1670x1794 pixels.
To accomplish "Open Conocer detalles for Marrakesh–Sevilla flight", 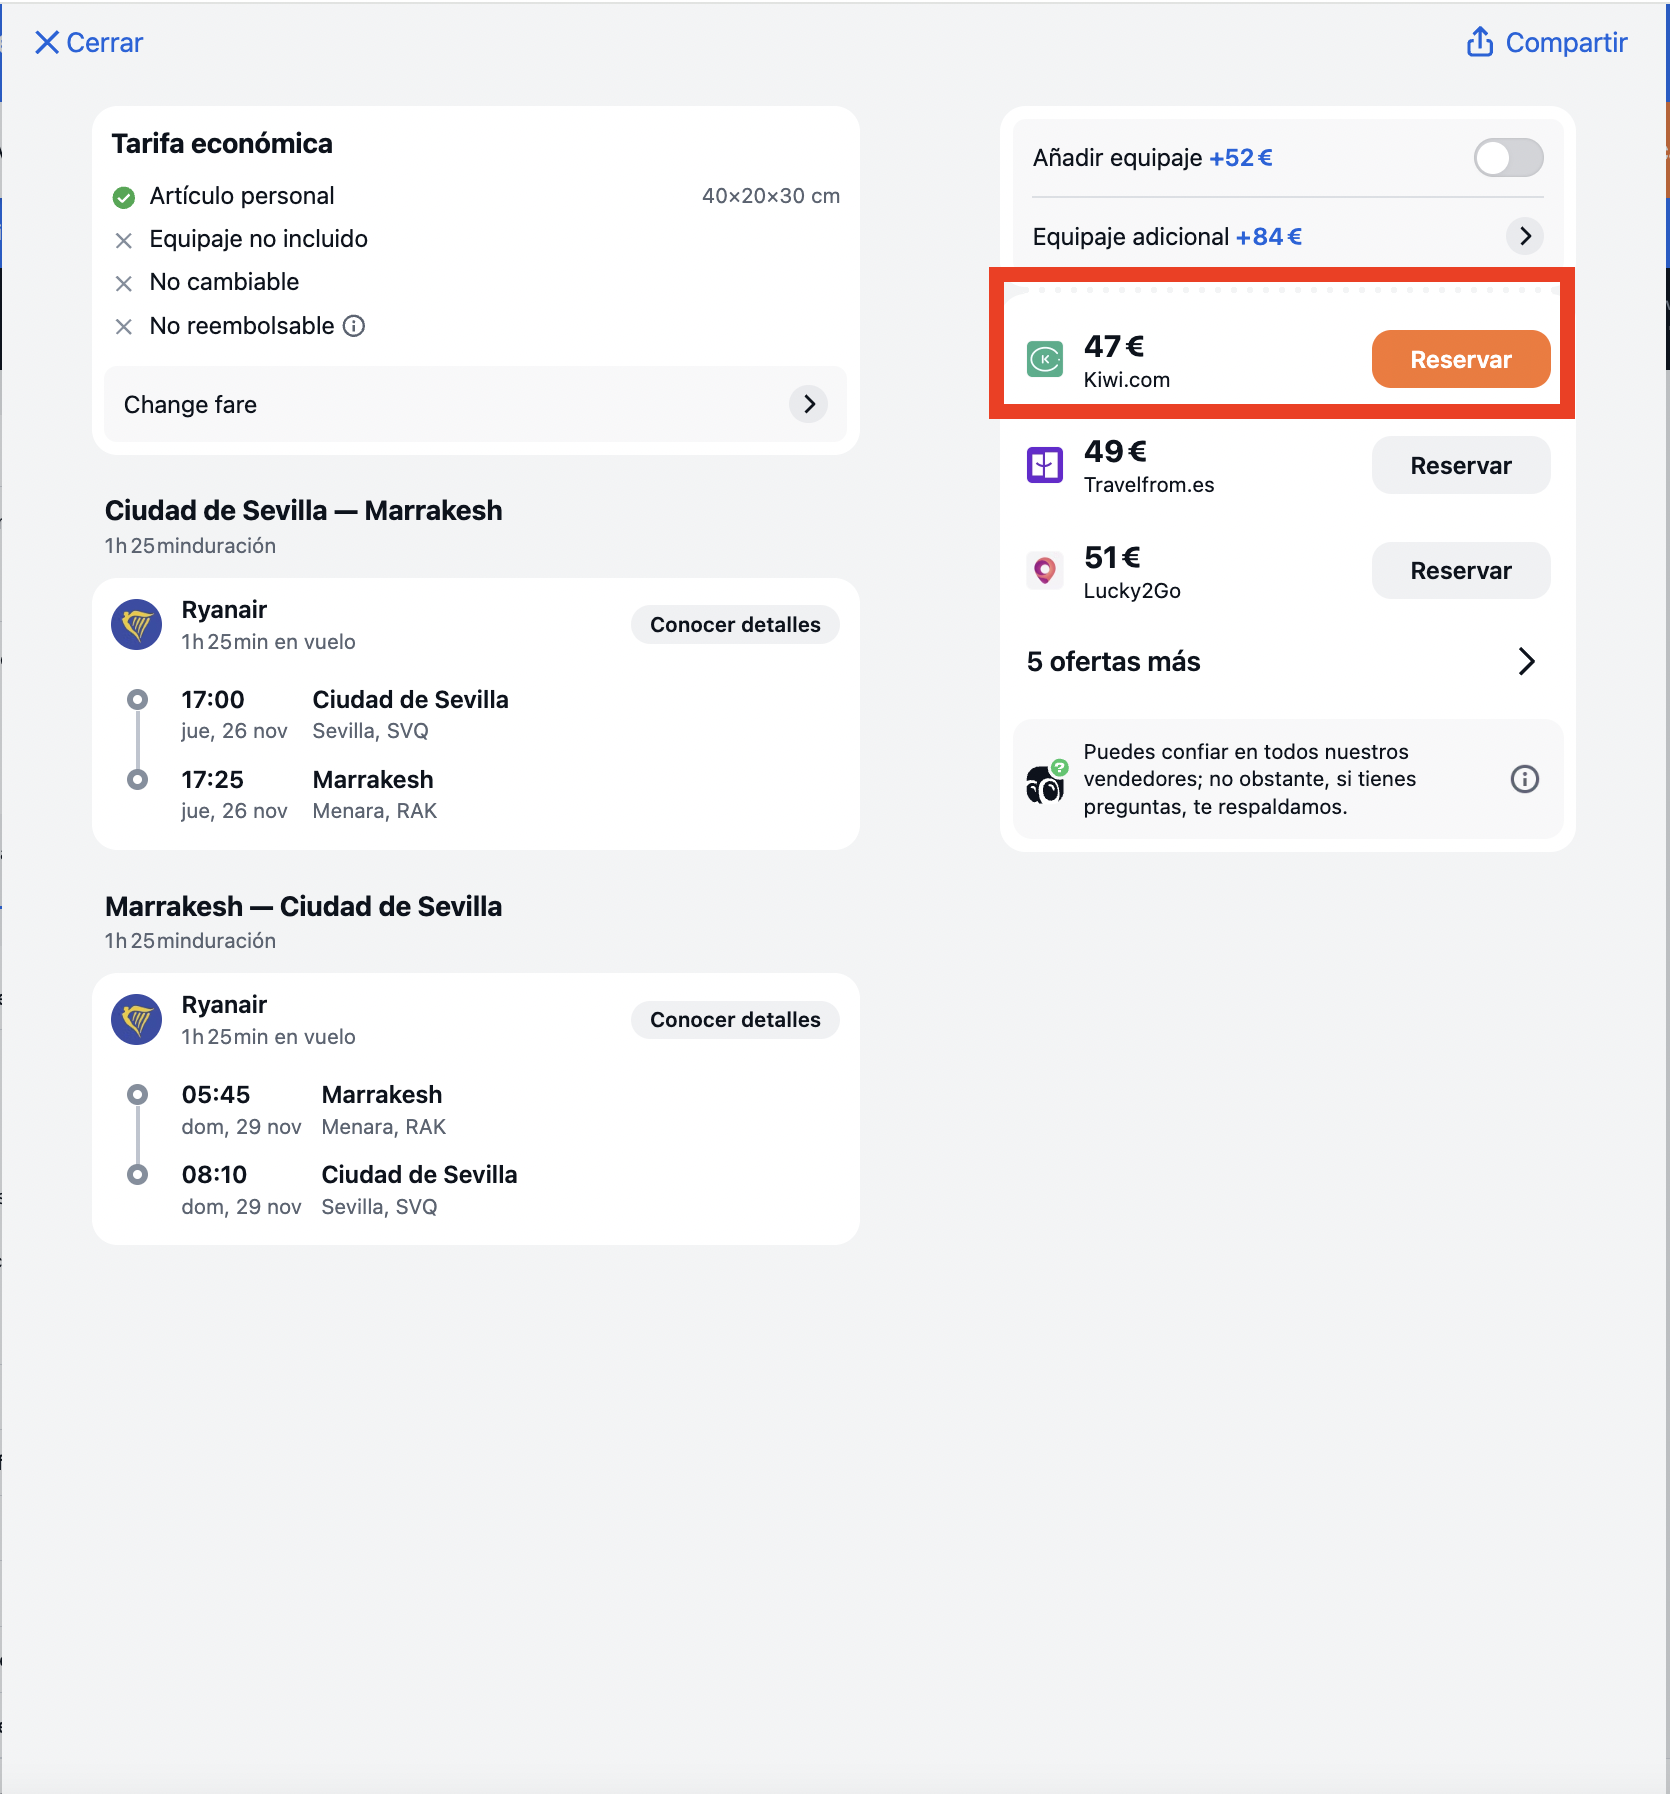I will (735, 1020).
